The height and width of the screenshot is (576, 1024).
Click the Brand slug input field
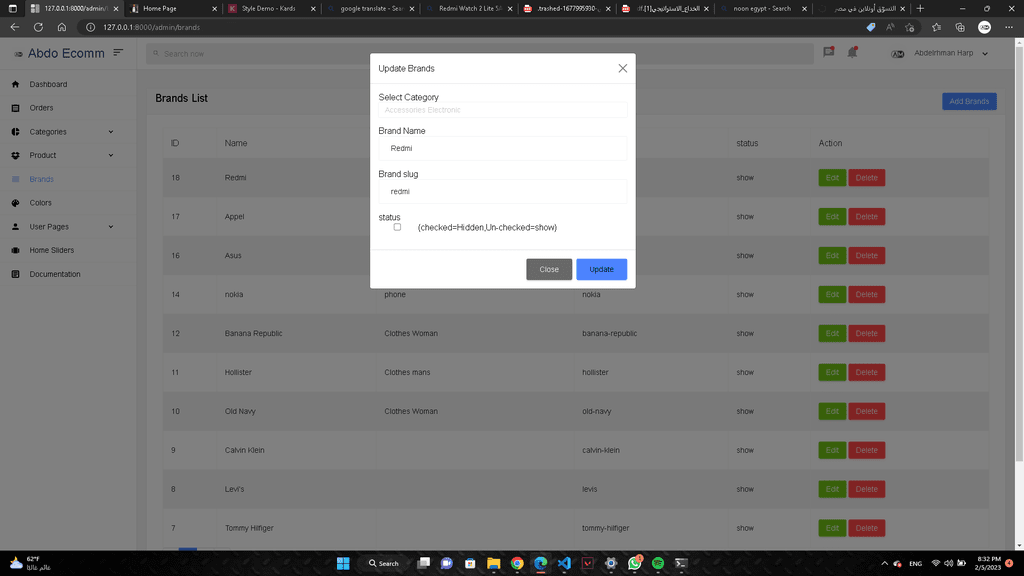pos(503,191)
